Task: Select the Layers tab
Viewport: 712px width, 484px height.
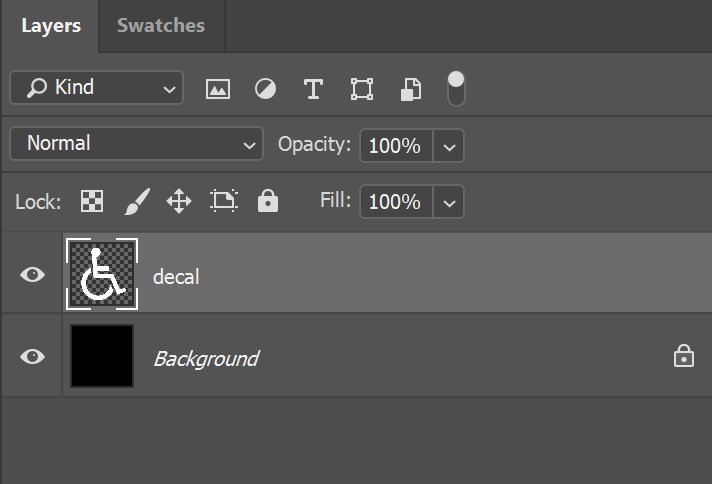Action: [x=51, y=25]
